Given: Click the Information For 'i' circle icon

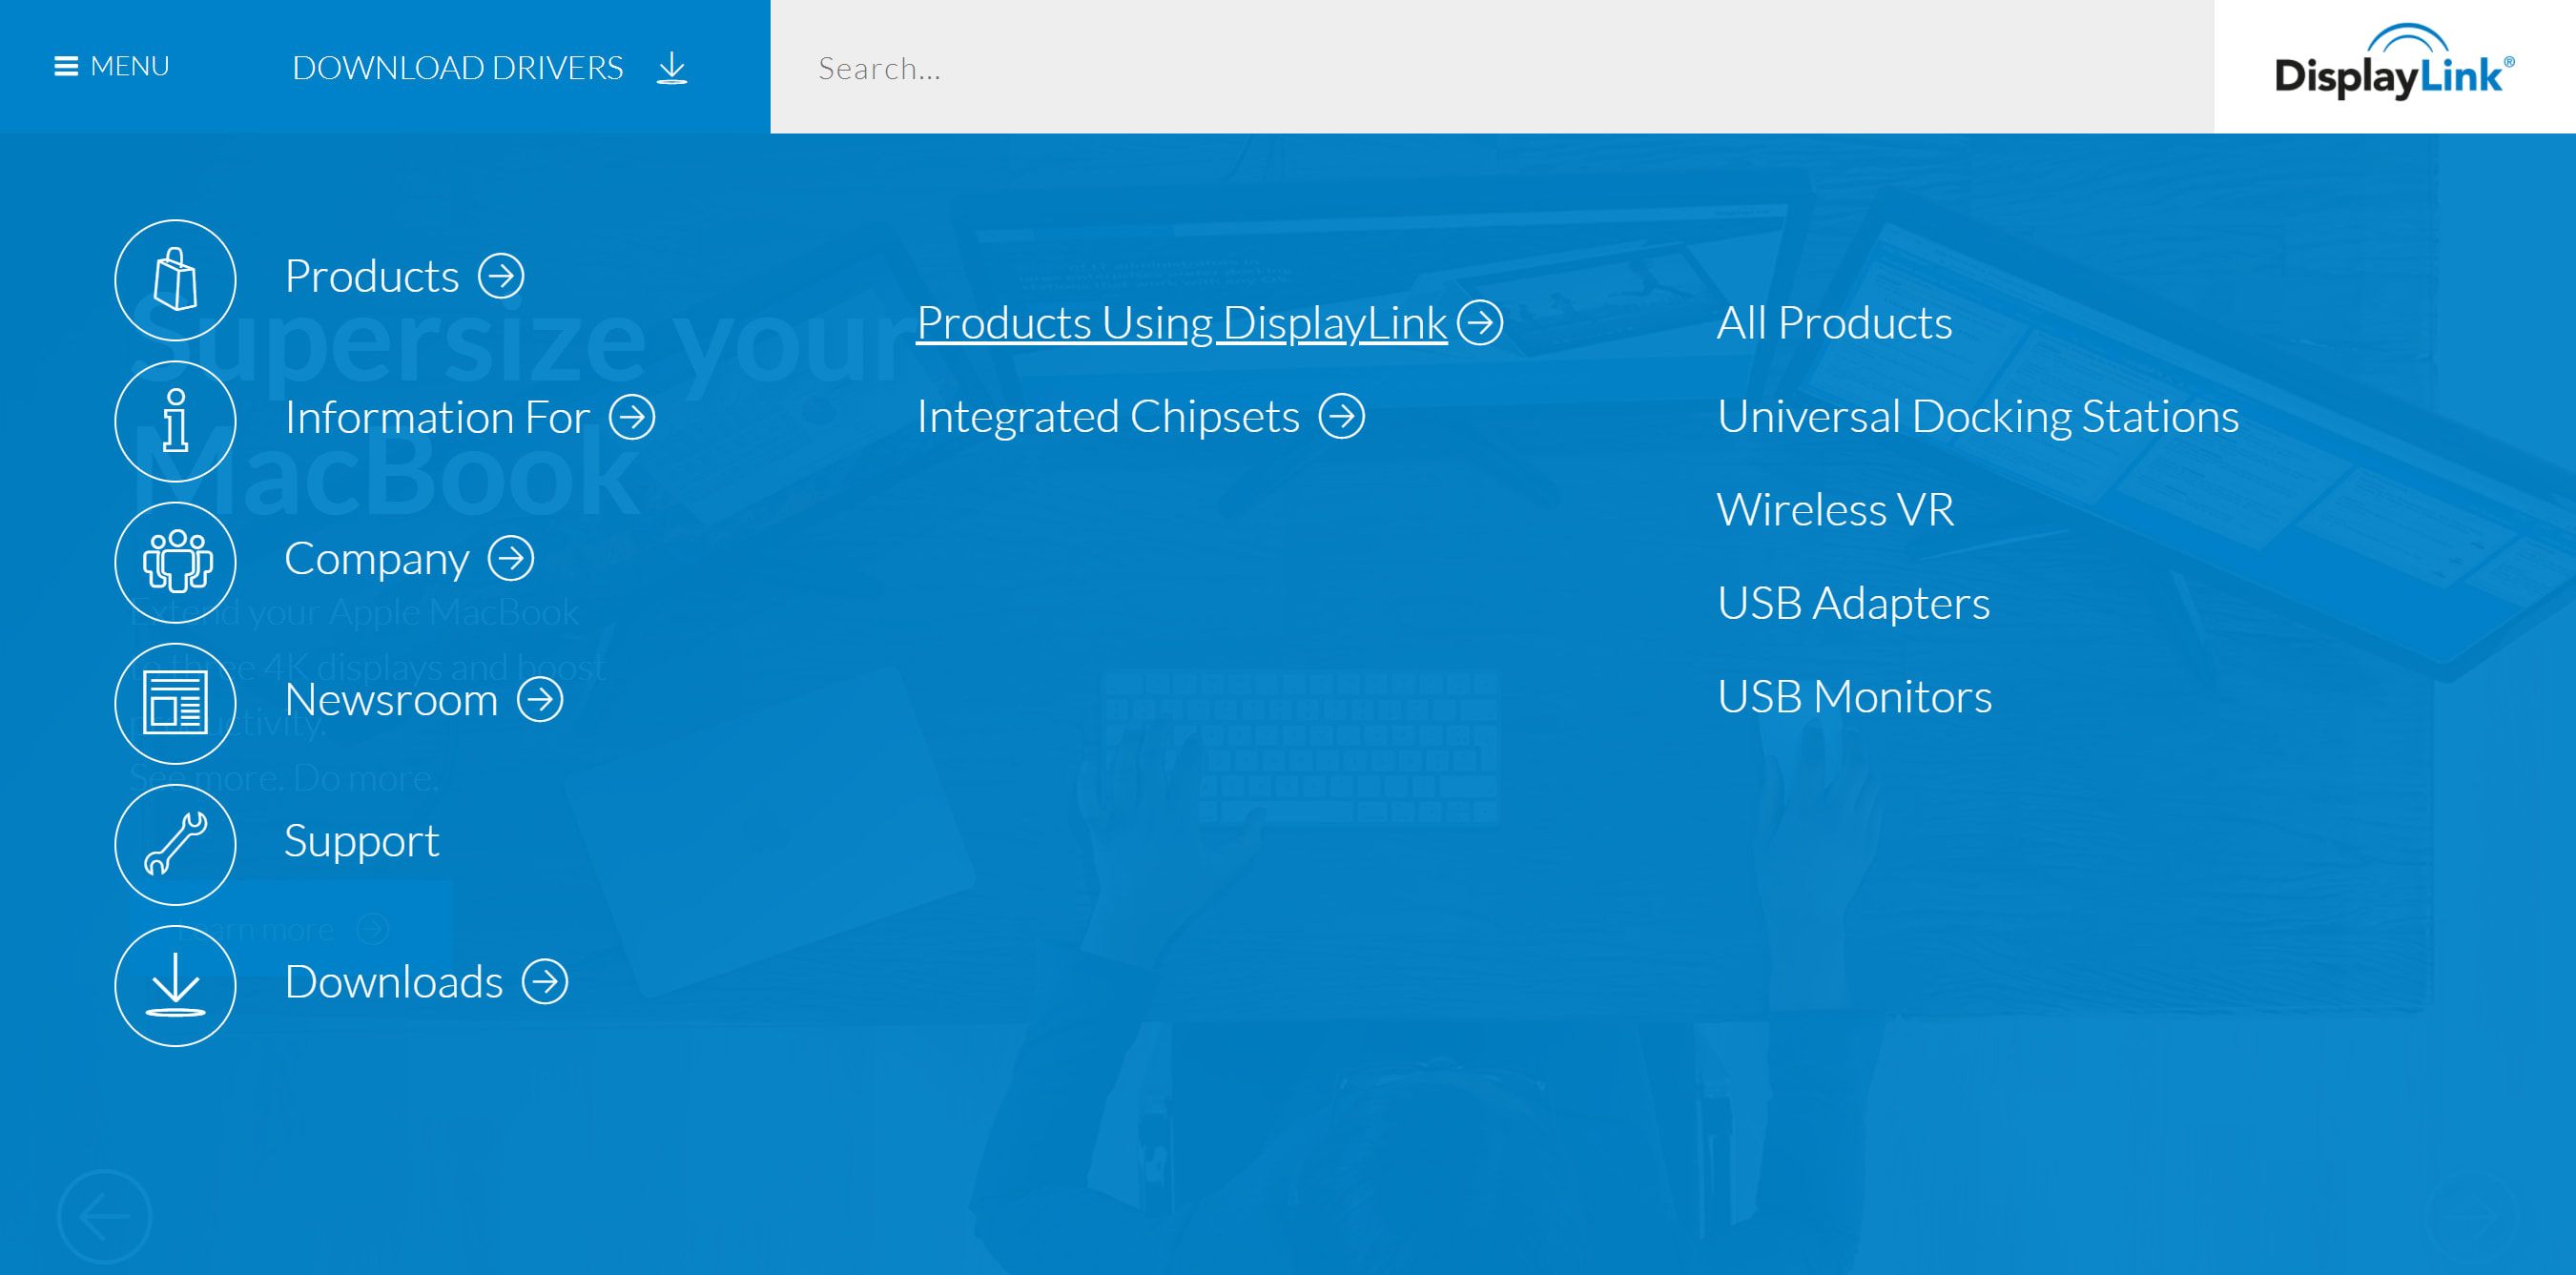Looking at the screenshot, I should pos(175,421).
